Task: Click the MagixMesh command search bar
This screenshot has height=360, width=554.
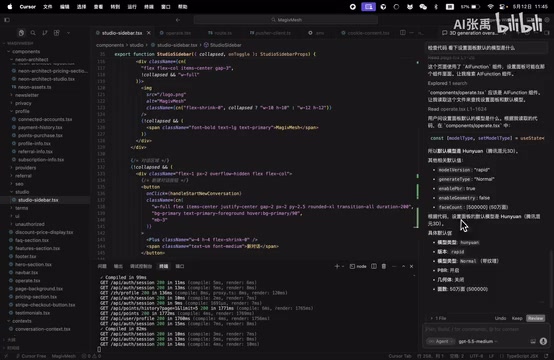Action: point(286,20)
